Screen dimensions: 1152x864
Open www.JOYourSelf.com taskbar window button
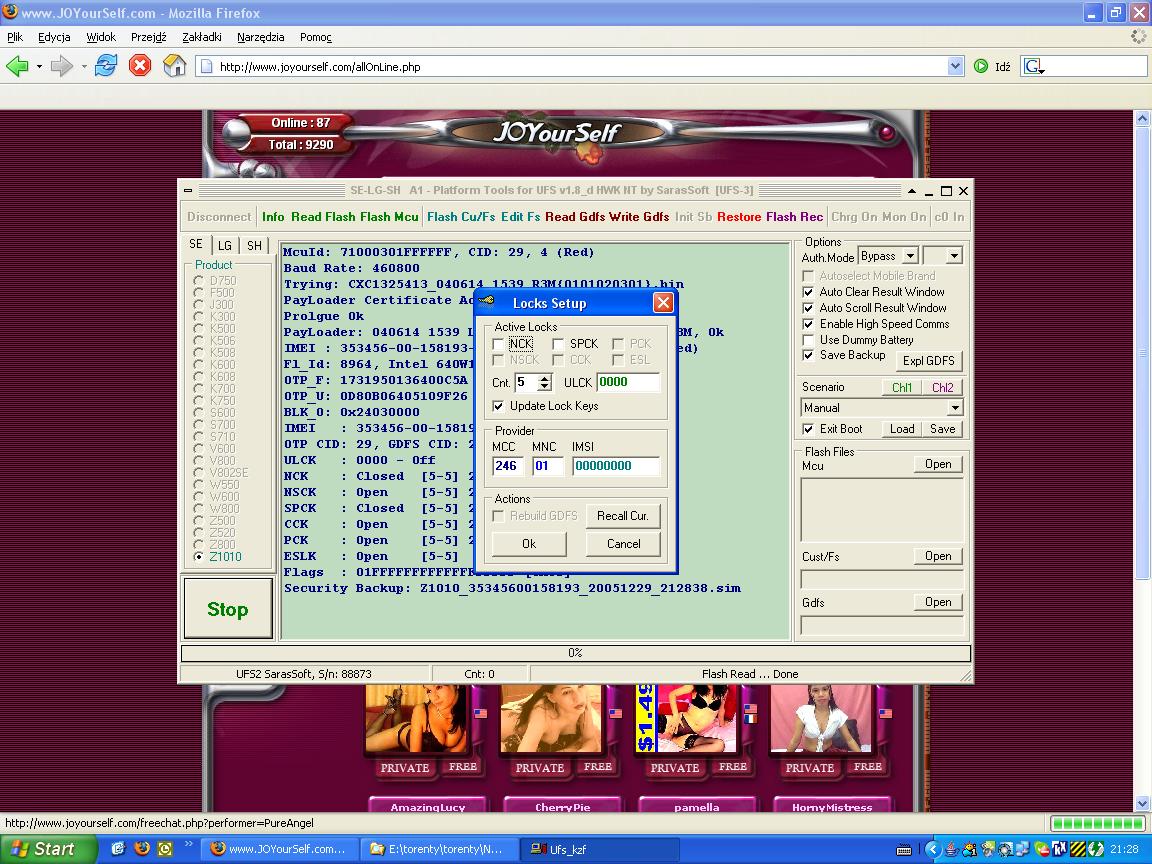(x=279, y=849)
